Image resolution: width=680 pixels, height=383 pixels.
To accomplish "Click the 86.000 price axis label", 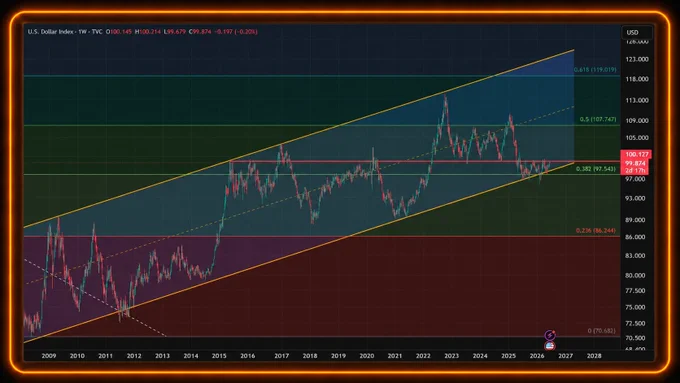I will point(635,237).
